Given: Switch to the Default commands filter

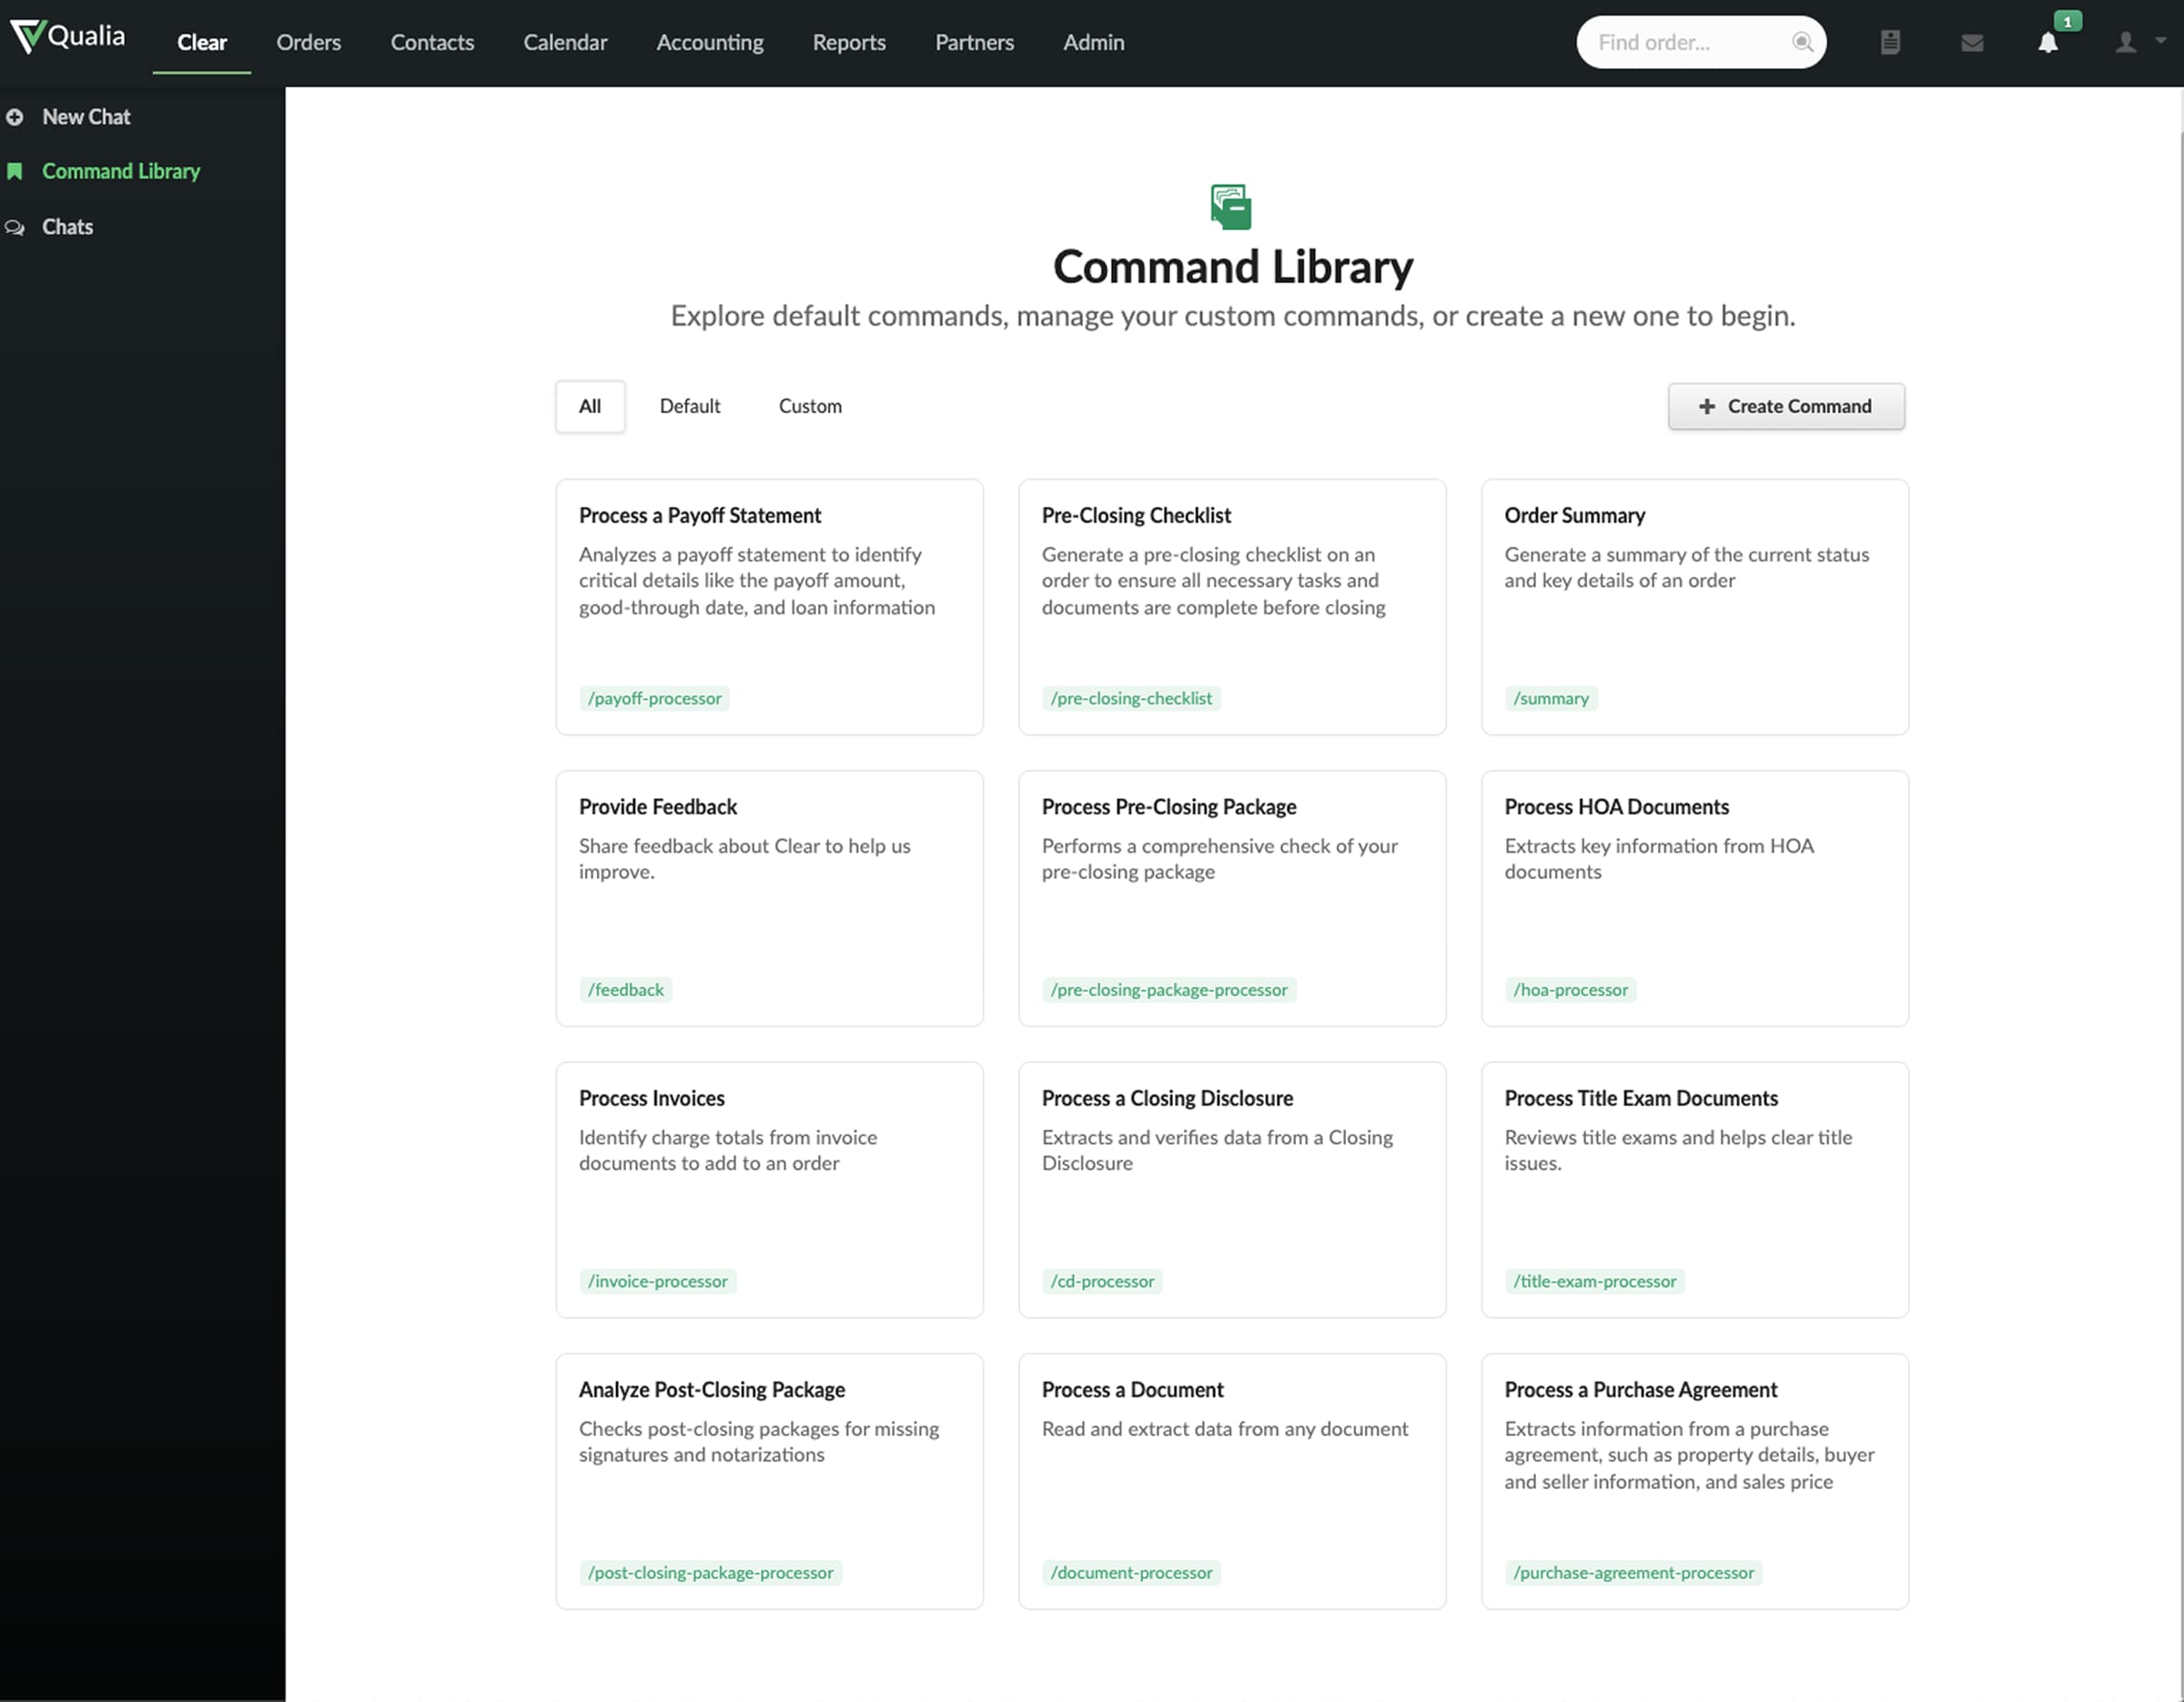Looking at the screenshot, I should pyautogui.click(x=689, y=406).
